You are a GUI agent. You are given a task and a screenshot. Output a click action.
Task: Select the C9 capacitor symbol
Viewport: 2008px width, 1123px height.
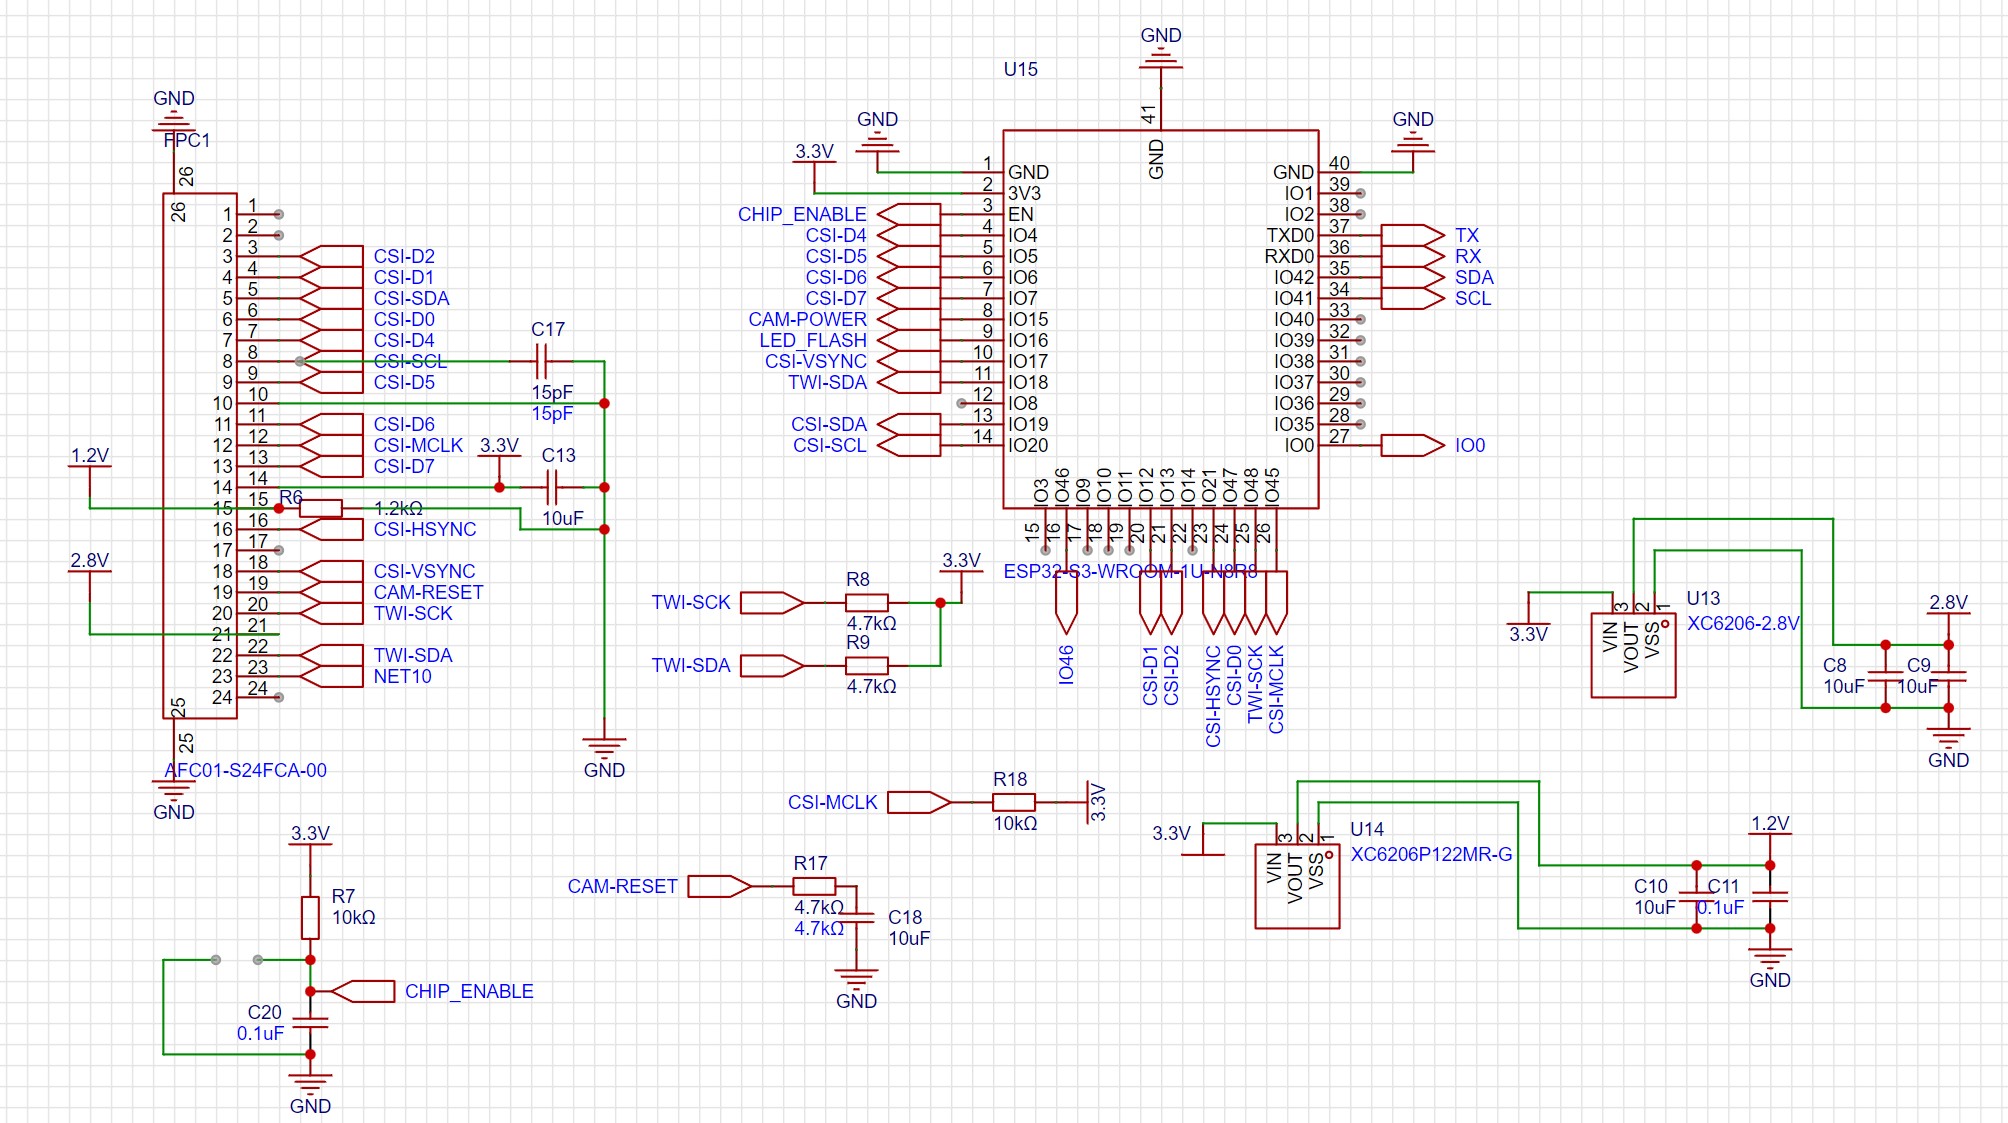tap(1948, 676)
